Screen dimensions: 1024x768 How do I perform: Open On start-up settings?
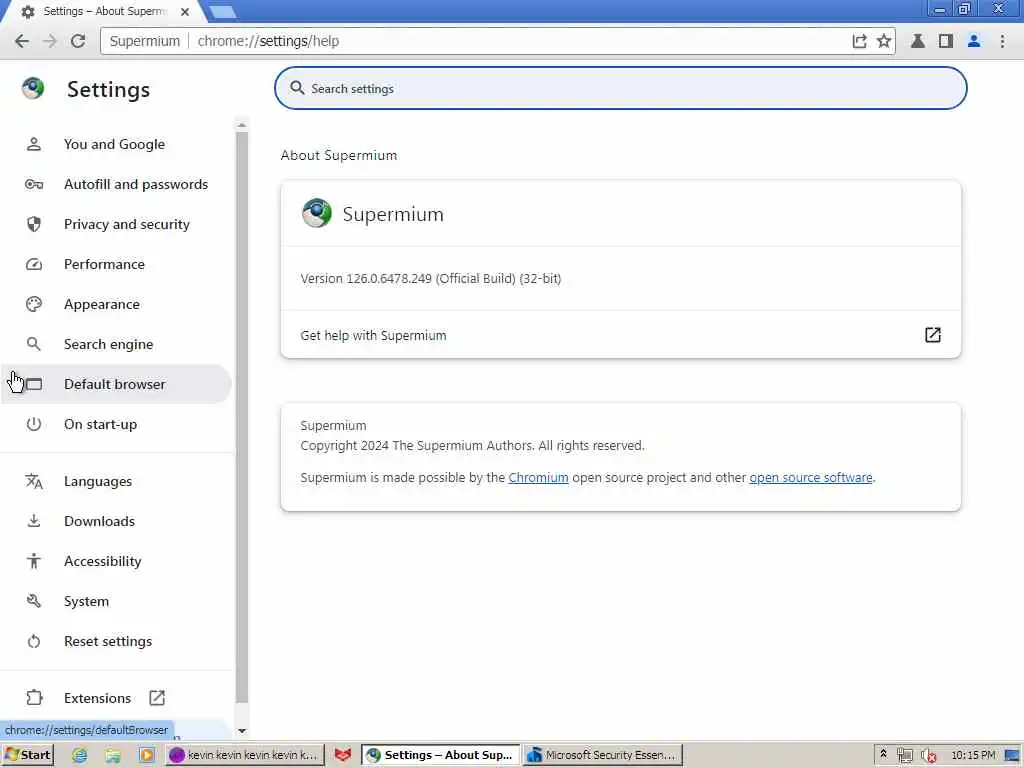point(115,424)
